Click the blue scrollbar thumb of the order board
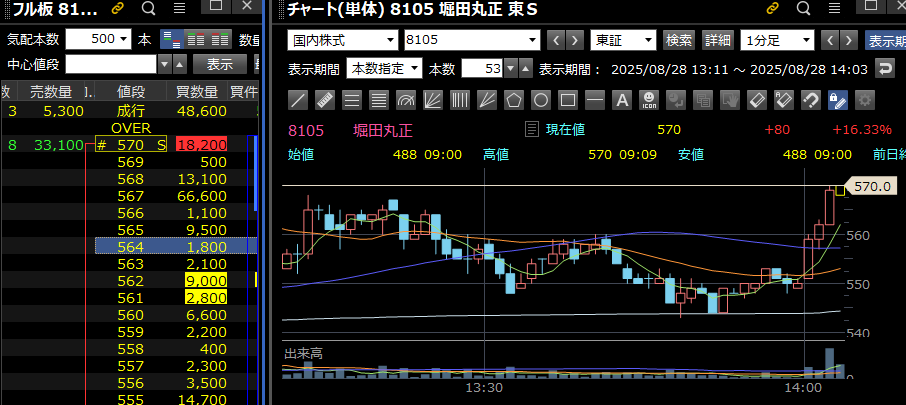Image resolution: width=906 pixels, height=405 pixels. (257, 173)
